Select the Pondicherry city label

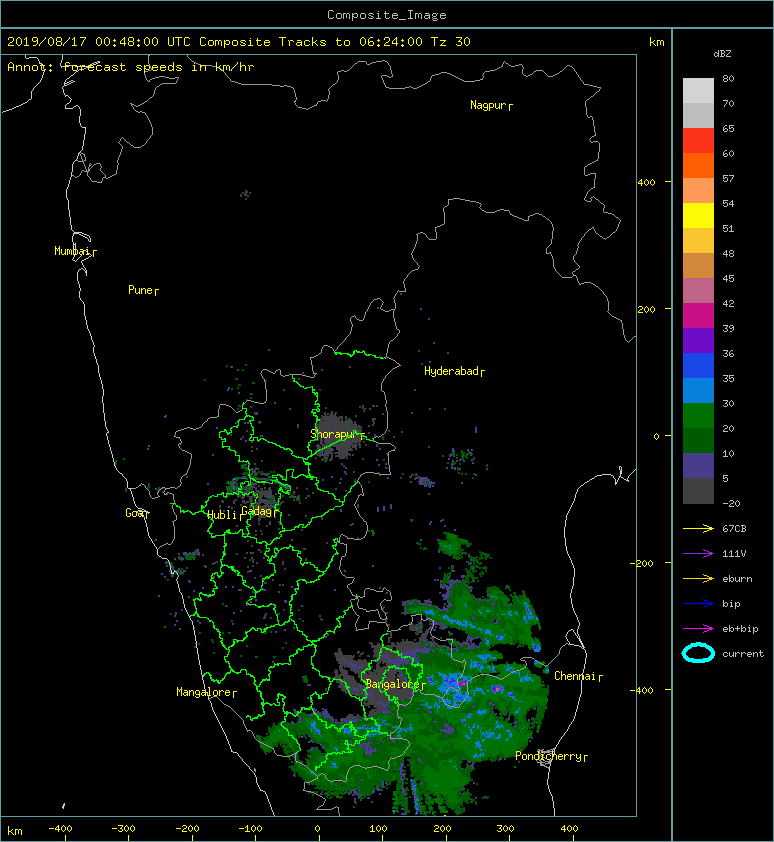(x=548, y=756)
